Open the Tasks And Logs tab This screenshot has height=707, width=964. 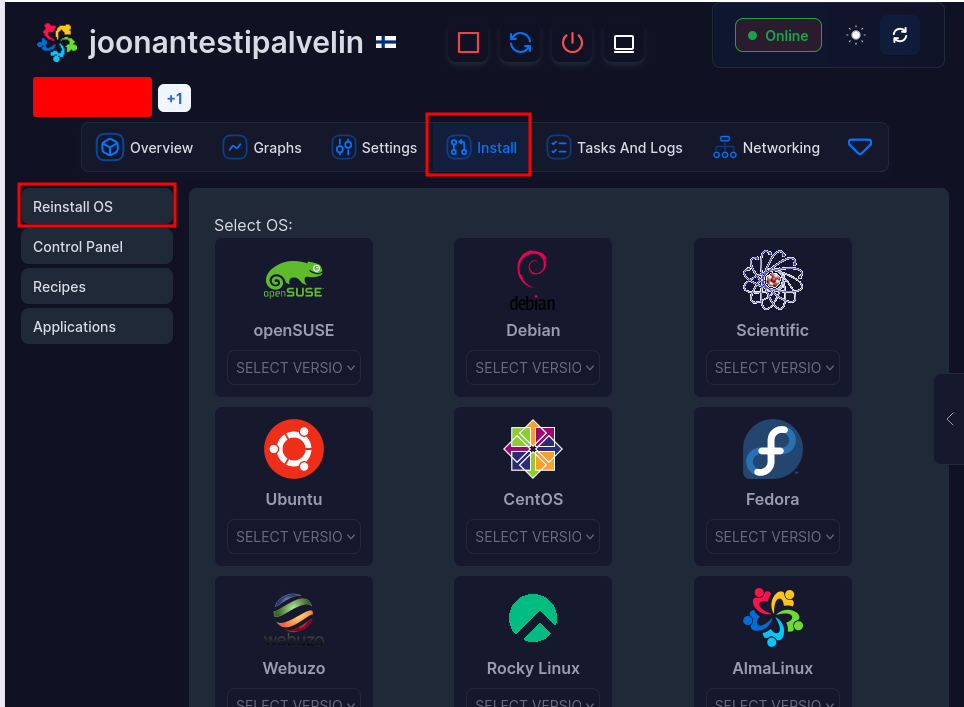pos(615,148)
